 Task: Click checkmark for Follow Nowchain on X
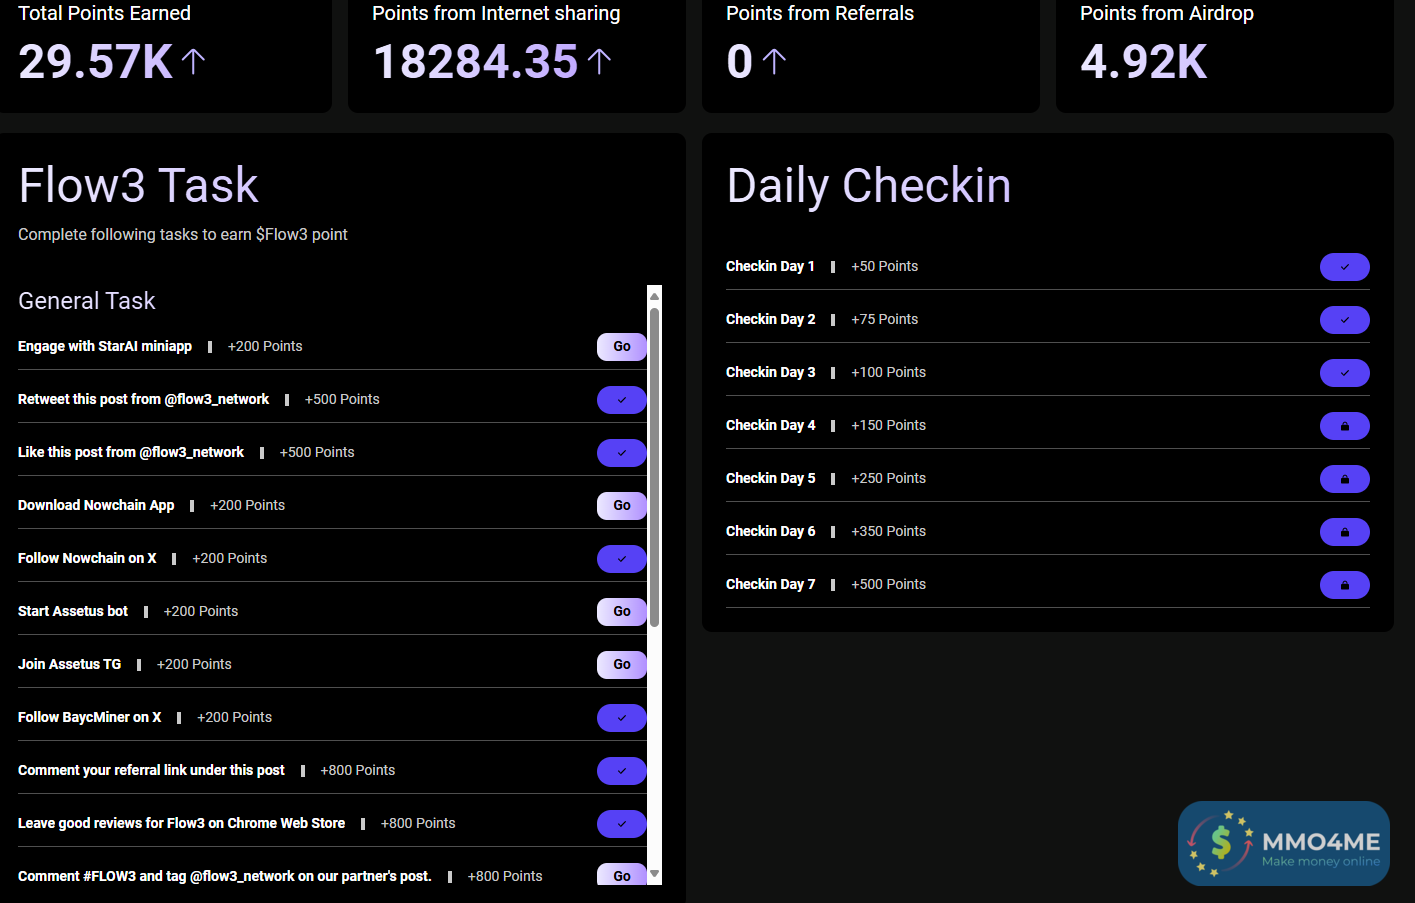click(x=622, y=559)
